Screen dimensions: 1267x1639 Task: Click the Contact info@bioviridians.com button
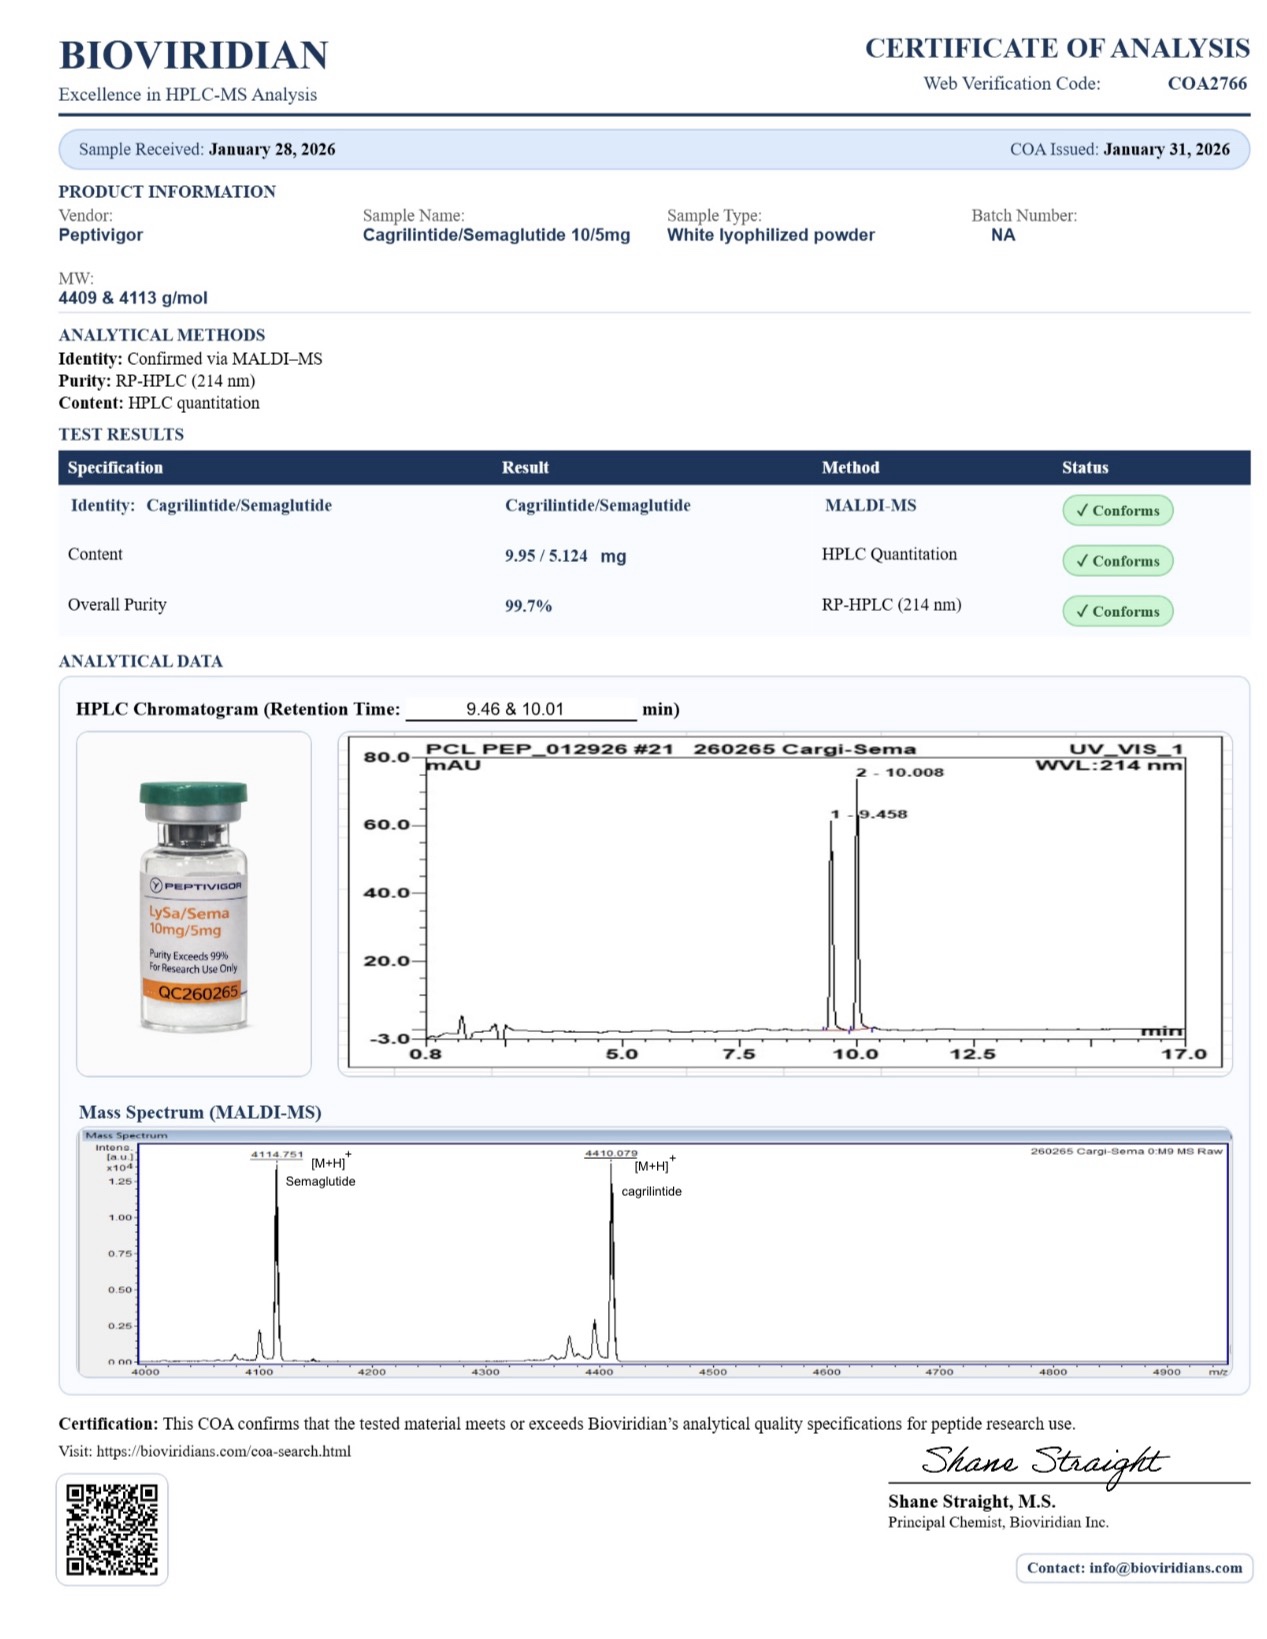tap(1133, 1567)
